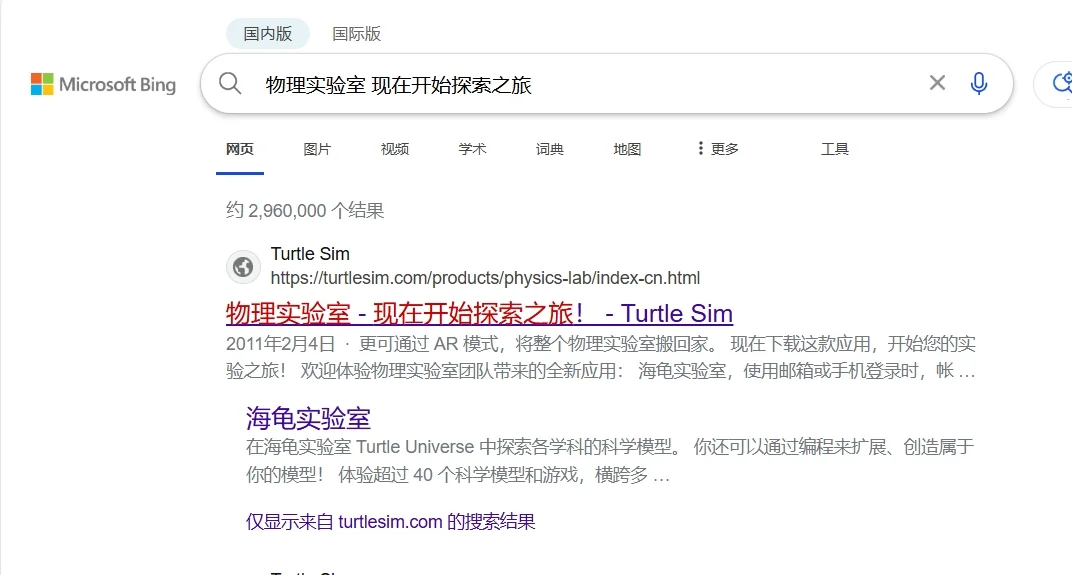Screen dimensions: 1072x575
Task: Click the globe icon for Turtle Sim
Action: [x=243, y=267]
